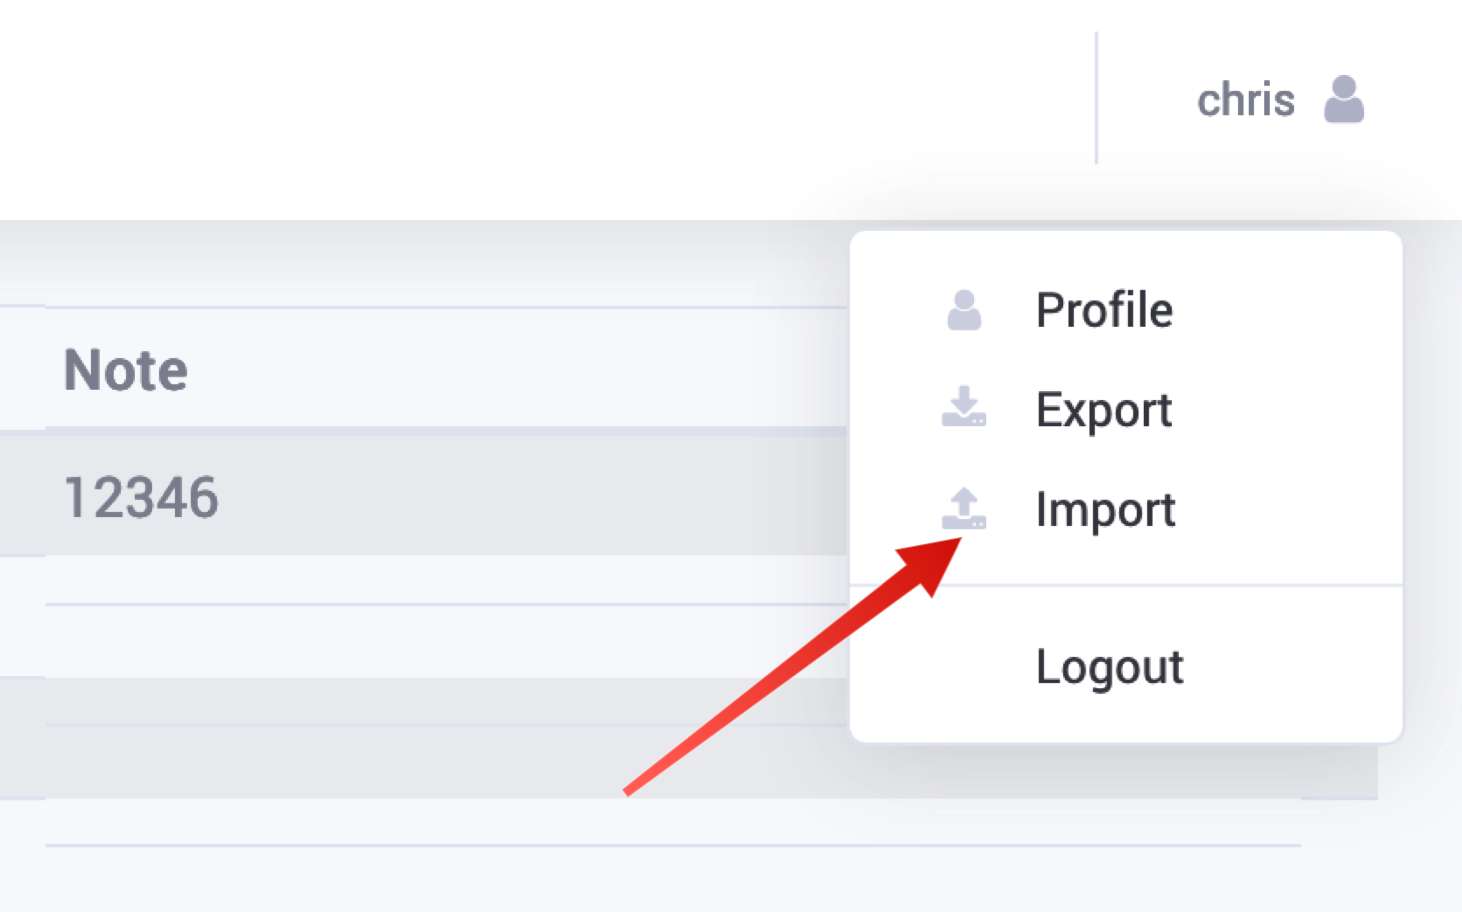Log out using the Logout entry
This screenshot has height=912, width=1462.
pos(1109,667)
